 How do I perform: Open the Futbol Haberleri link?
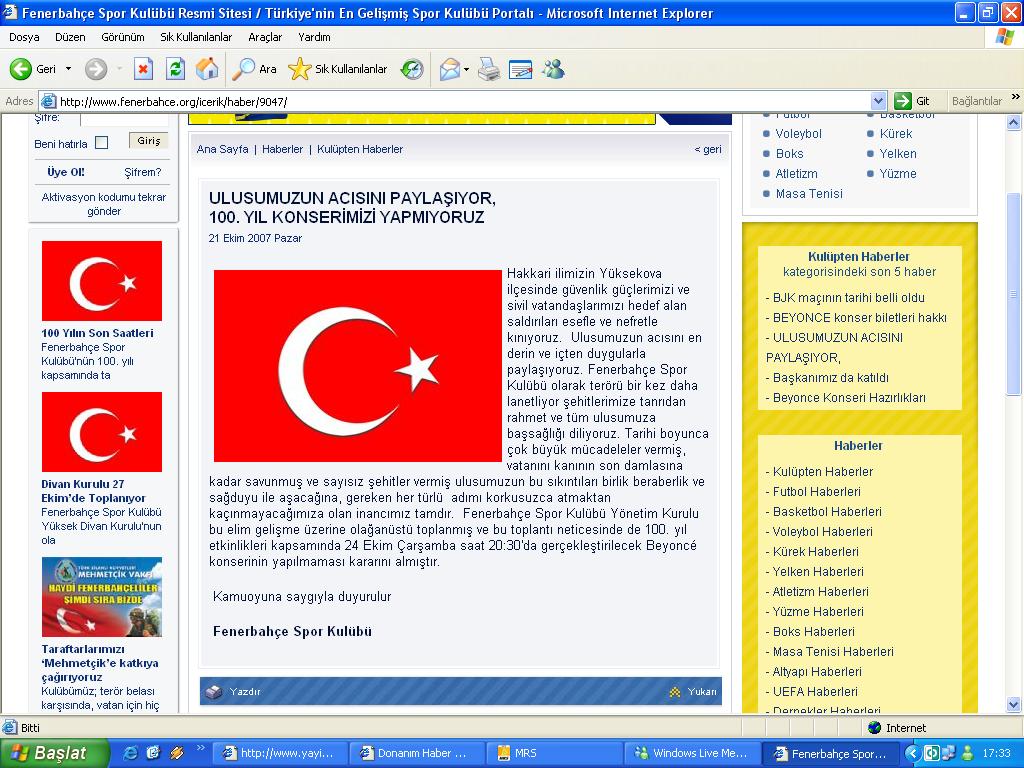[x=816, y=491]
